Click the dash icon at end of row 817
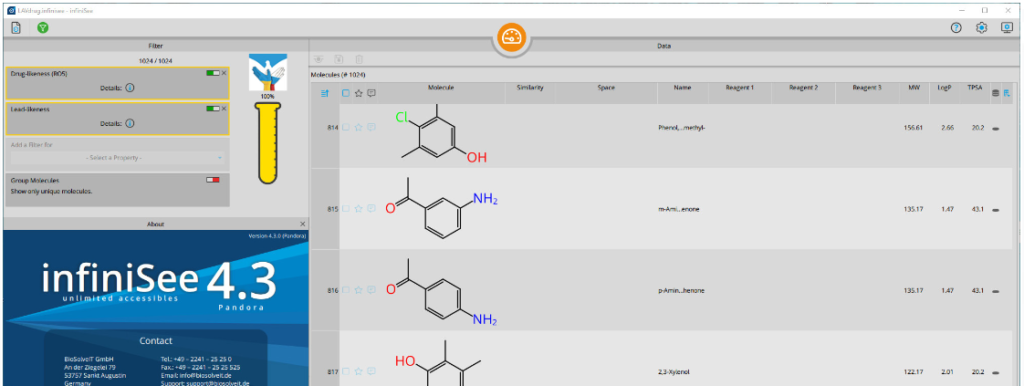 point(996,373)
